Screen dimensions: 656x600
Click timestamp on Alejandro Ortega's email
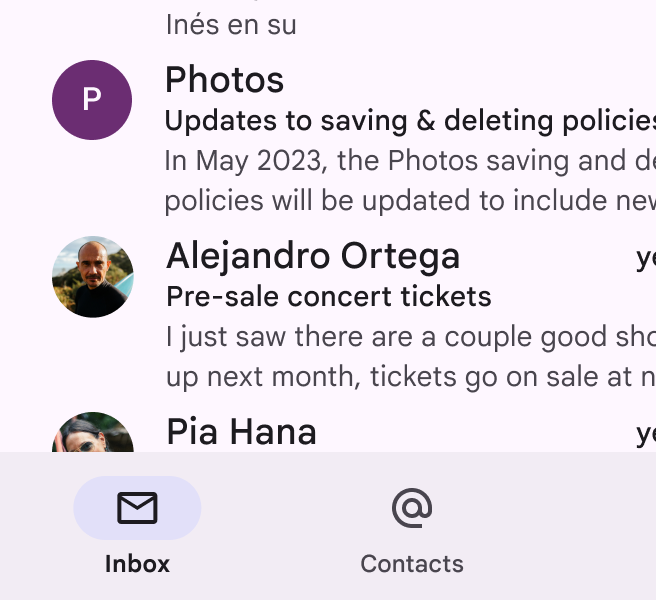tap(646, 258)
